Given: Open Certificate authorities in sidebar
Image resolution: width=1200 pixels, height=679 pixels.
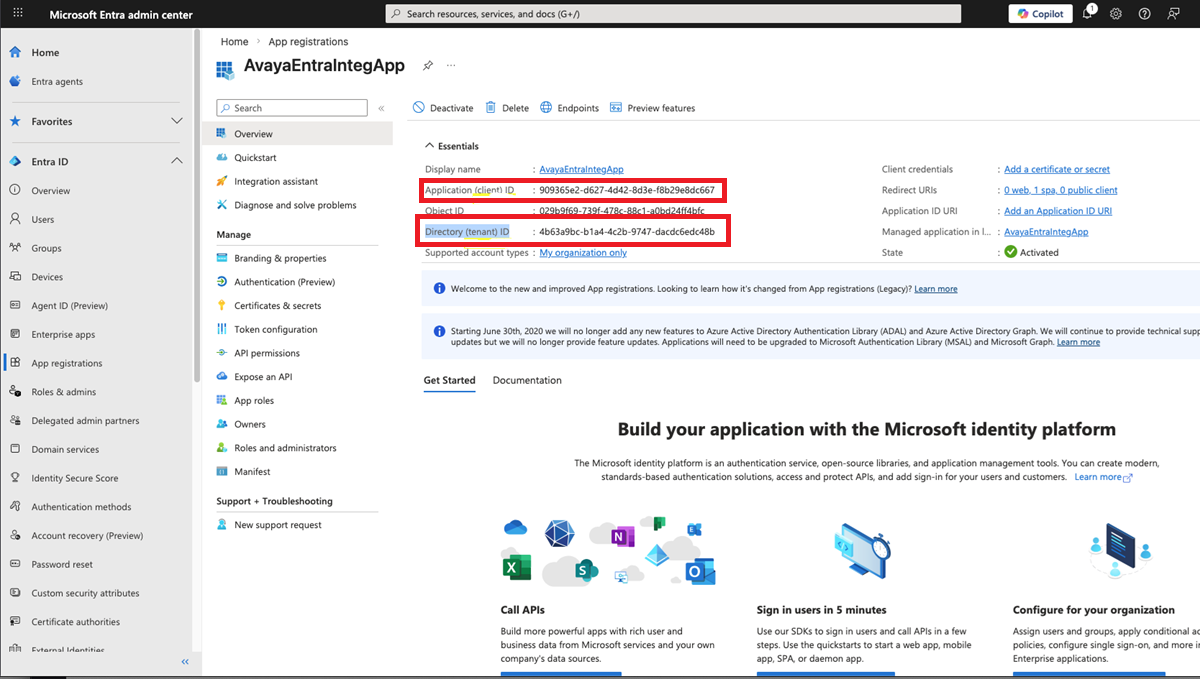Looking at the screenshot, I should pyautogui.click(x=75, y=622).
